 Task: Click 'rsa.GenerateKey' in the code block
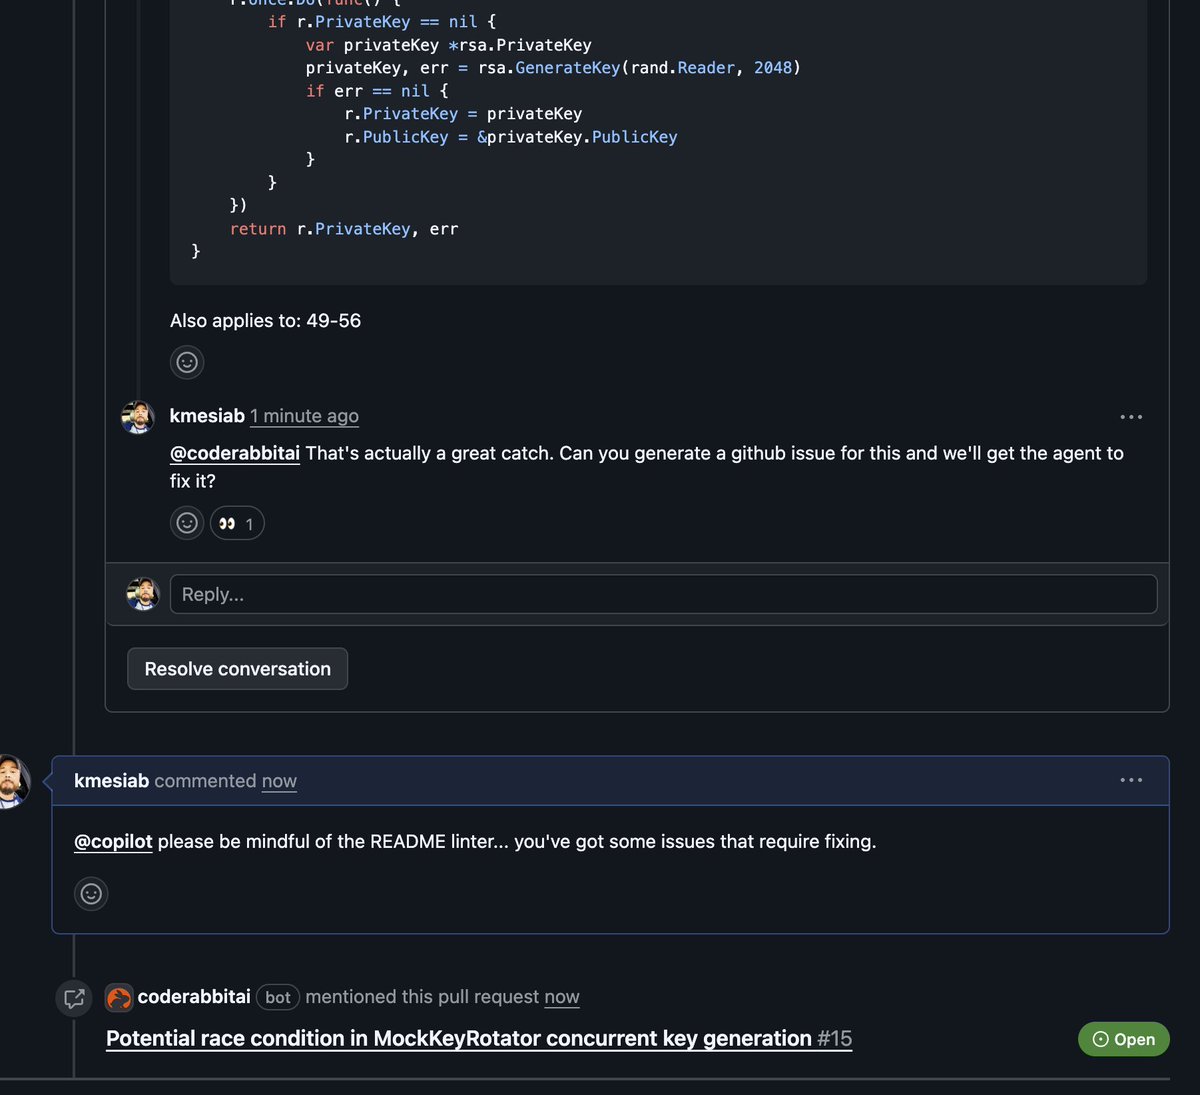pos(549,68)
